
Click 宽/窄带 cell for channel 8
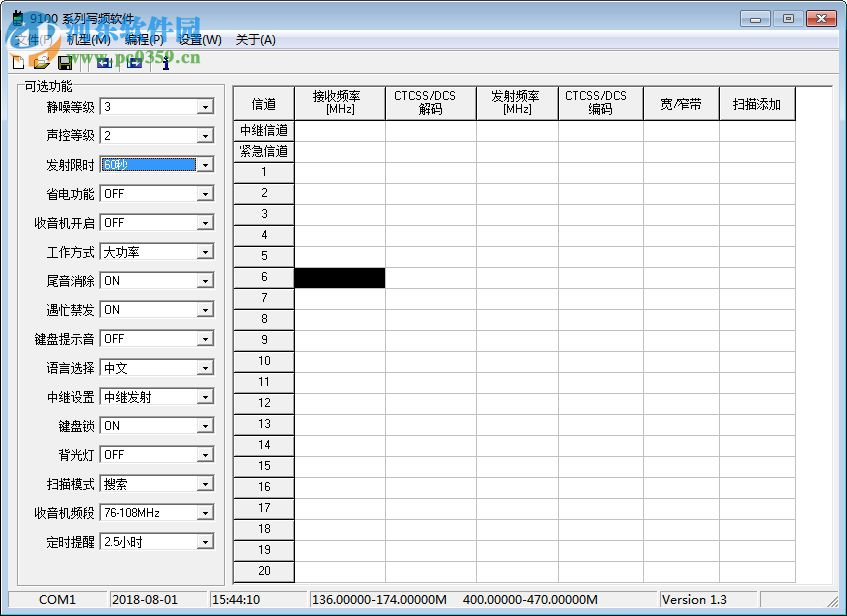pos(681,319)
